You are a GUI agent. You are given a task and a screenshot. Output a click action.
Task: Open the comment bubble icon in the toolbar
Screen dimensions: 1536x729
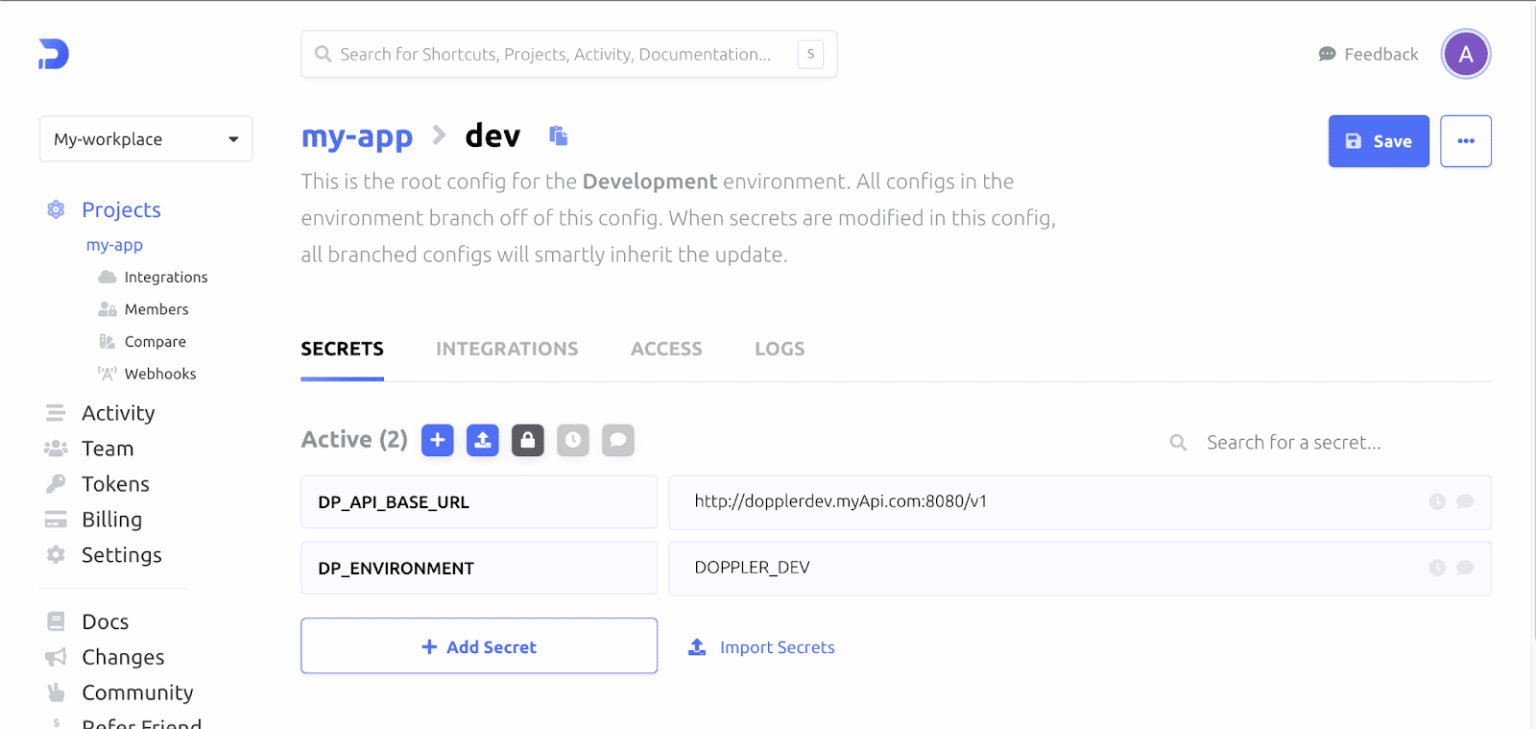[617, 440]
